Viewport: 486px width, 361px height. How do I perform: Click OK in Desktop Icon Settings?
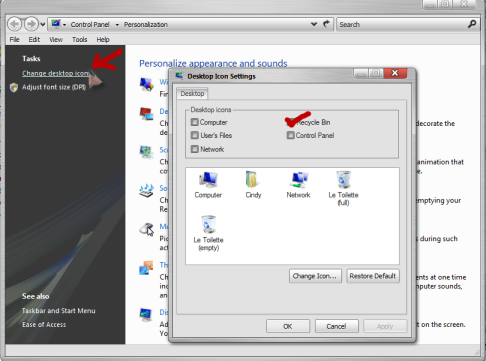click(x=288, y=326)
